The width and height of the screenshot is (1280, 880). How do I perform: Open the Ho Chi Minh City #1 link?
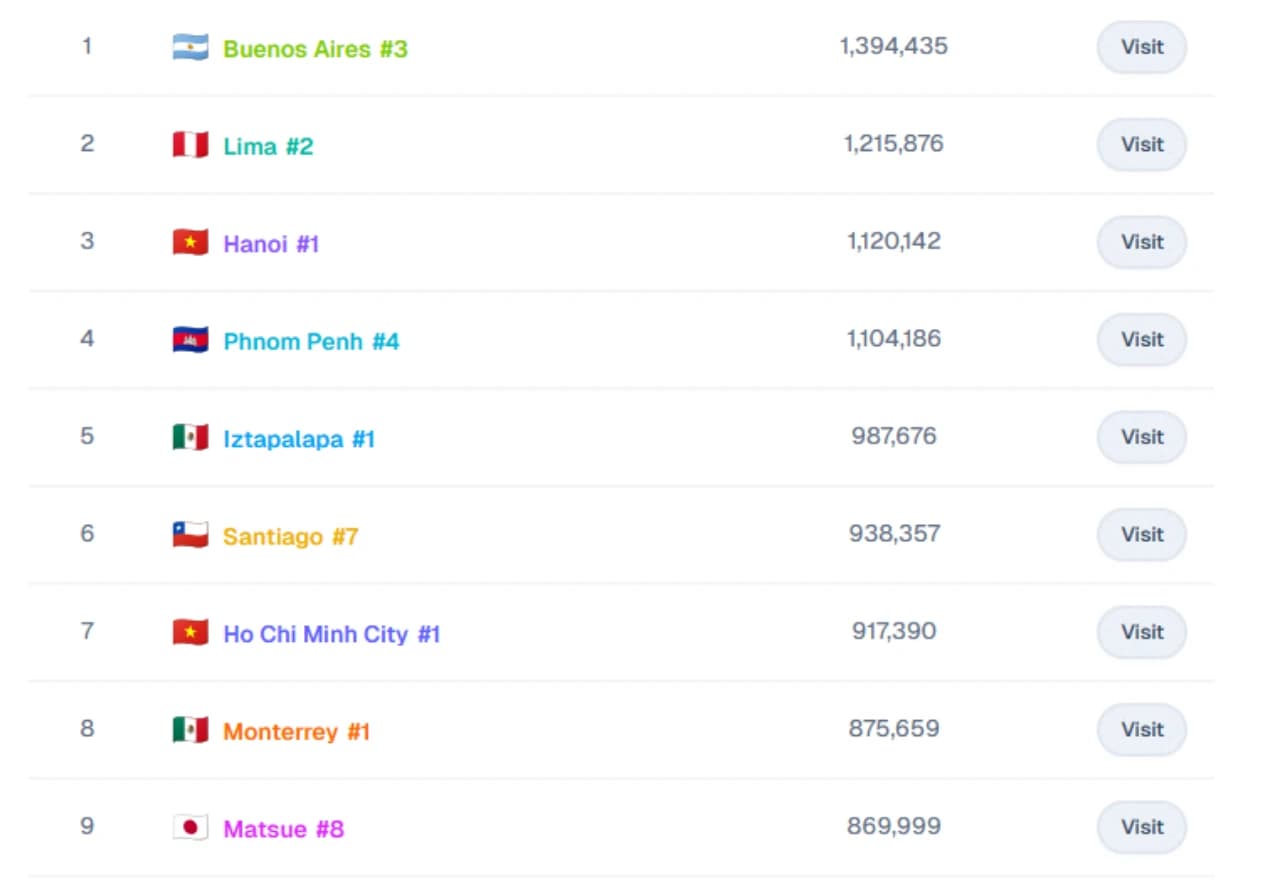click(331, 634)
